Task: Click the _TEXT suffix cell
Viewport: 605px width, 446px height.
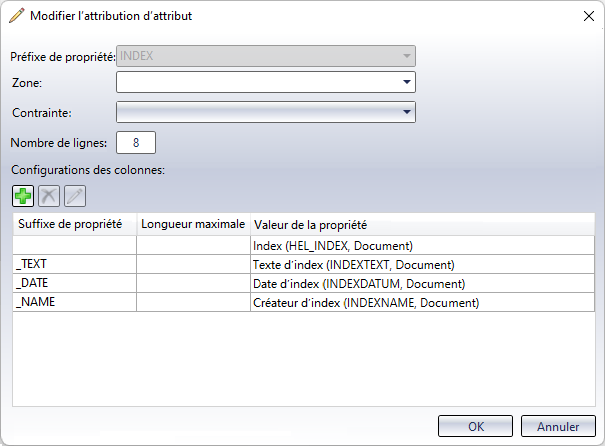Action: (74, 264)
